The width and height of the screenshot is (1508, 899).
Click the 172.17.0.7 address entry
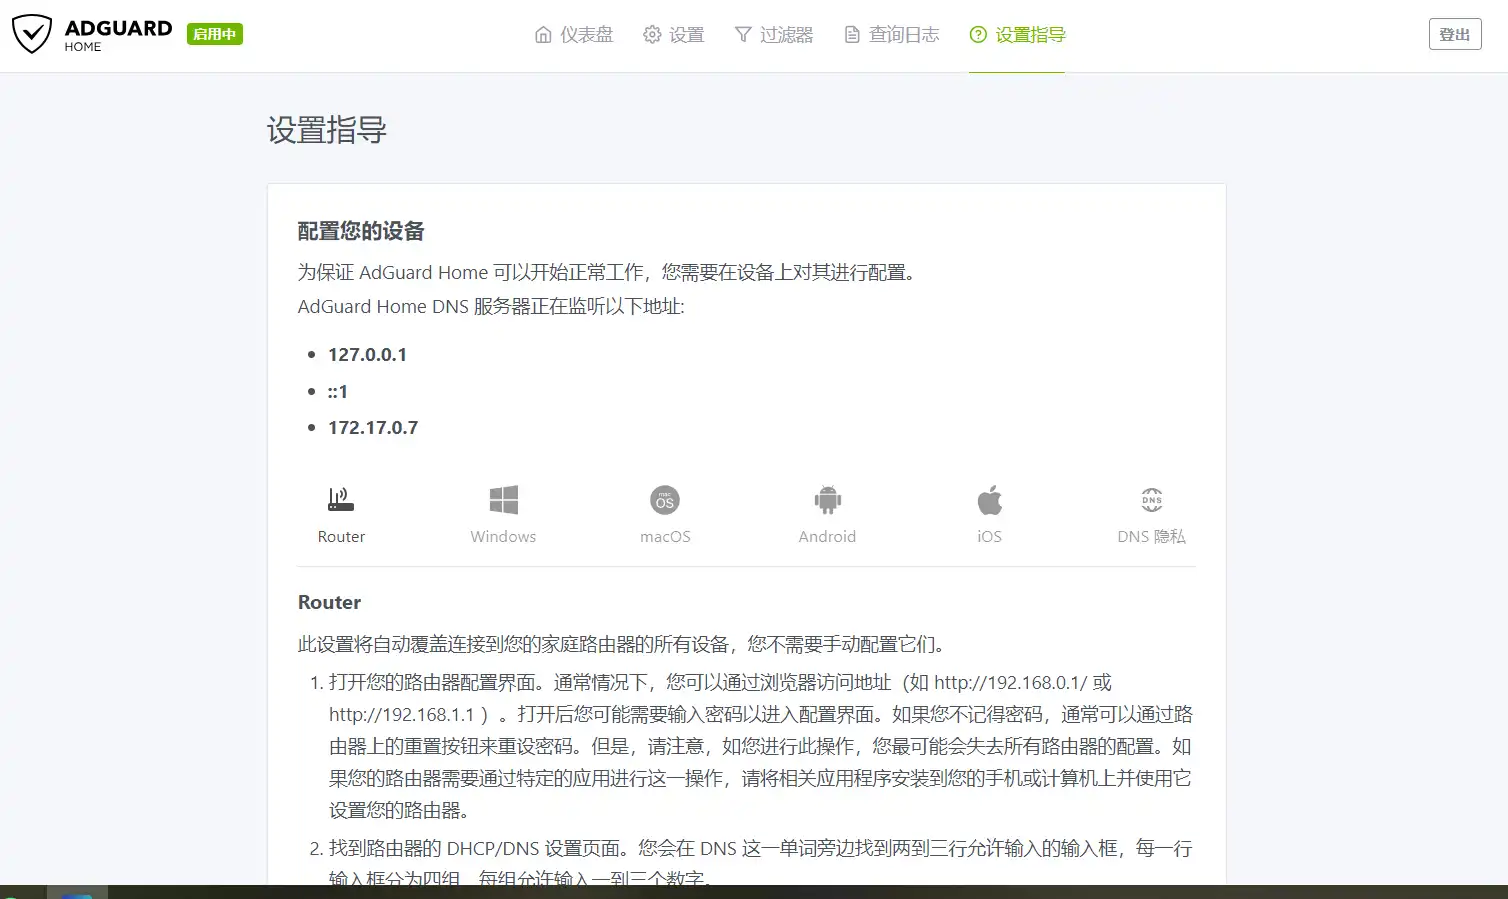tap(373, 428)
